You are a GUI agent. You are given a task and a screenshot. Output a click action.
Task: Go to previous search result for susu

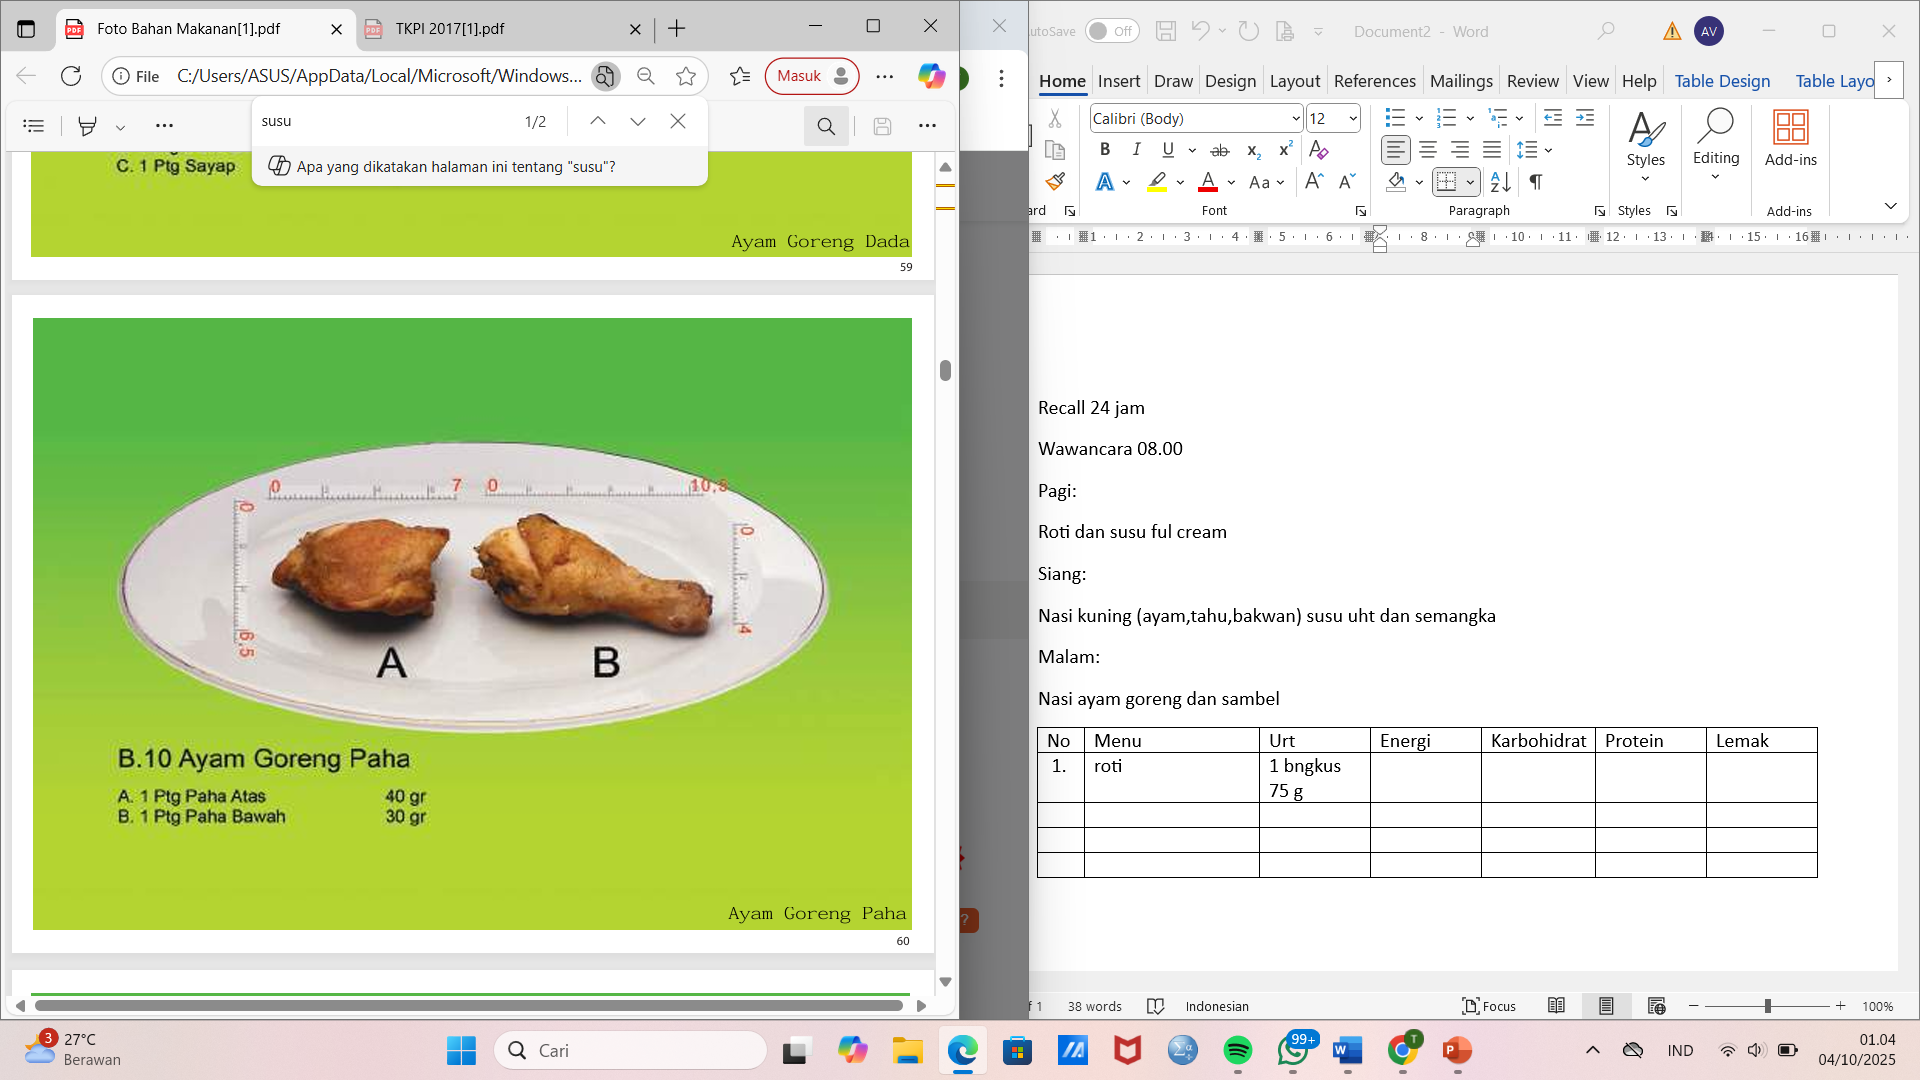click(598, 121)
